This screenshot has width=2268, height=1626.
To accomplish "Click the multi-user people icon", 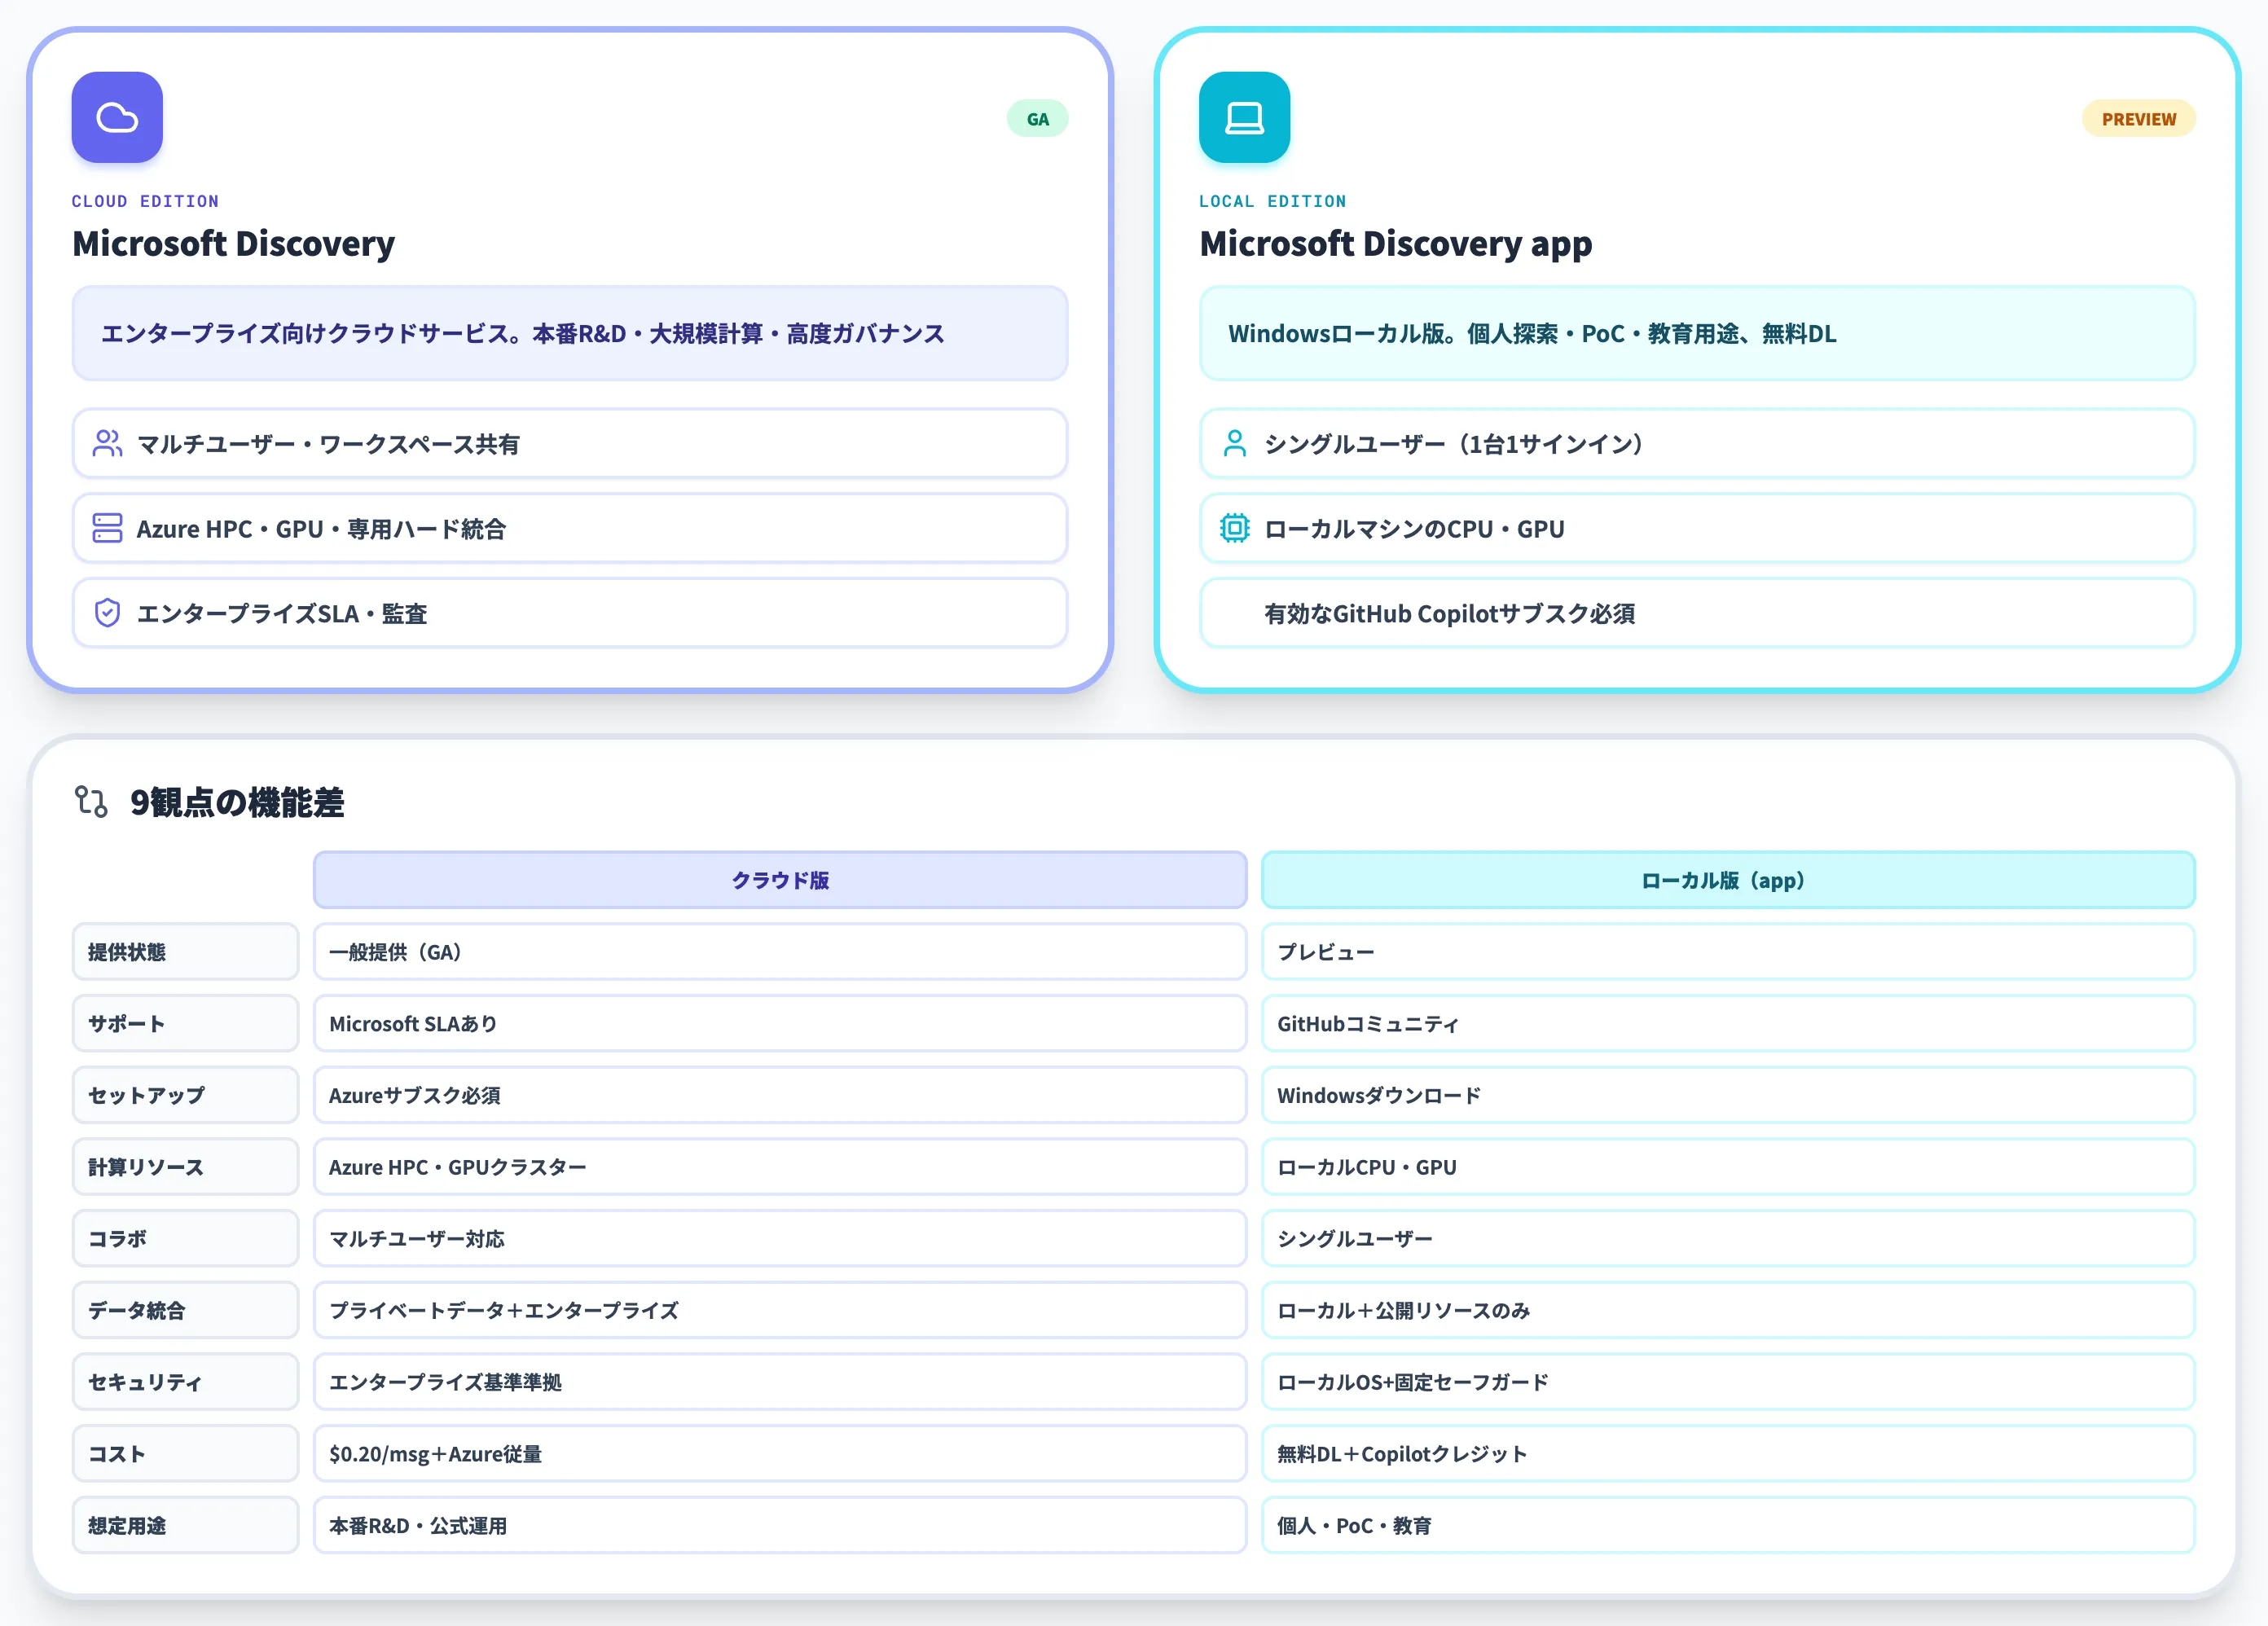I will 107,443.
